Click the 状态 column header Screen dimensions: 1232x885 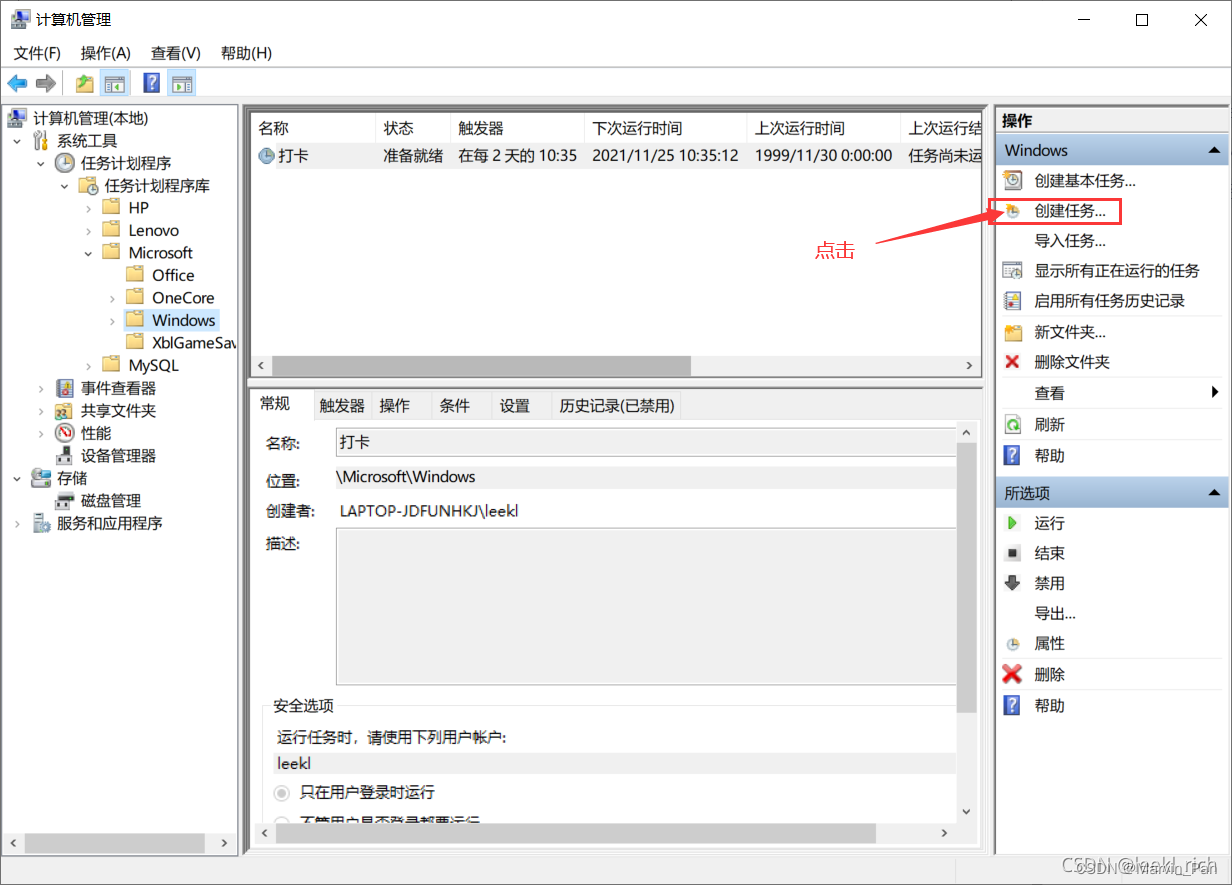coord(412,128)
